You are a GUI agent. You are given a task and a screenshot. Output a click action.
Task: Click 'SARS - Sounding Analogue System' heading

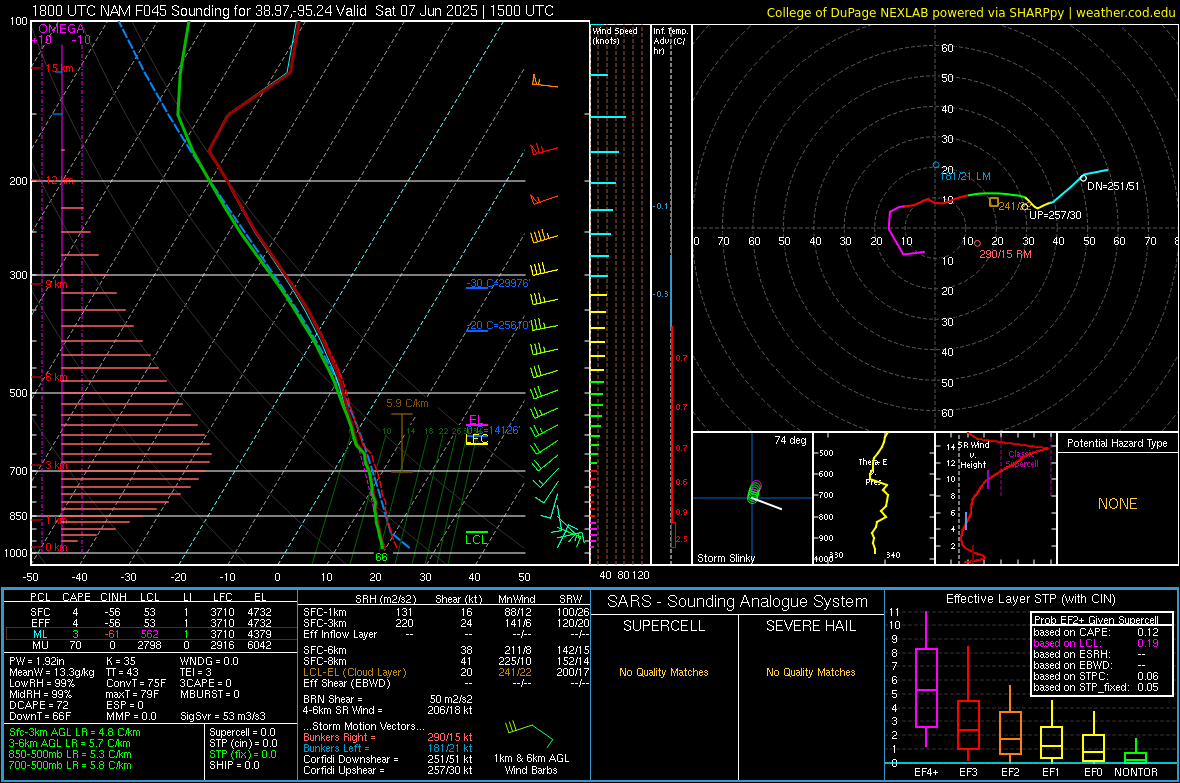(x=737, y=602)
